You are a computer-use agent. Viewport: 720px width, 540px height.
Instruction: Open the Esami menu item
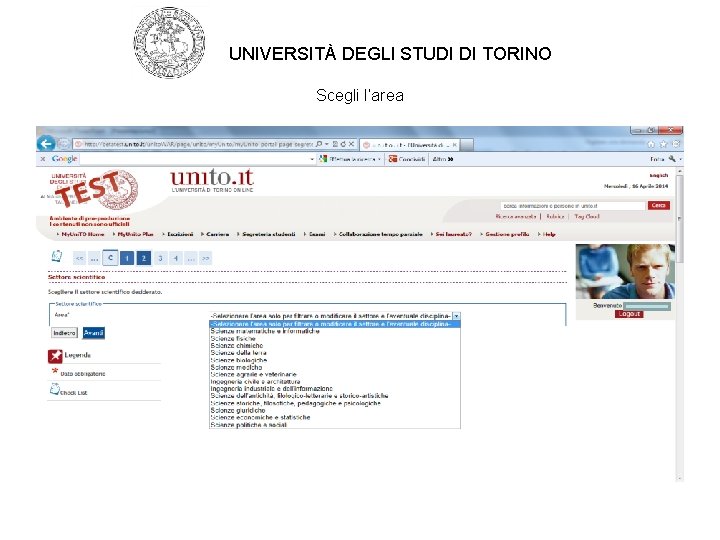coord(317,234)
